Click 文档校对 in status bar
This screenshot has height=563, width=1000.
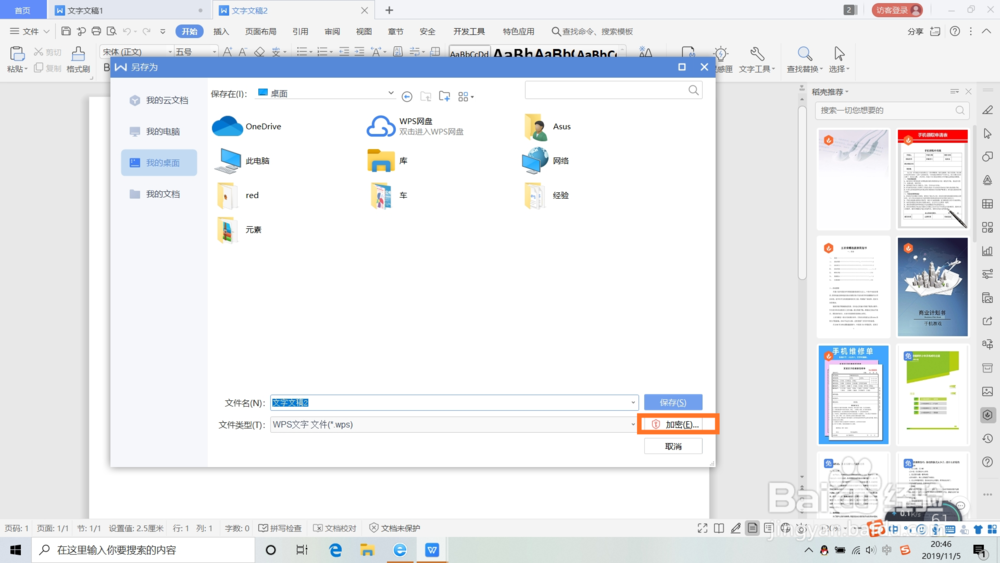(335, 528)
